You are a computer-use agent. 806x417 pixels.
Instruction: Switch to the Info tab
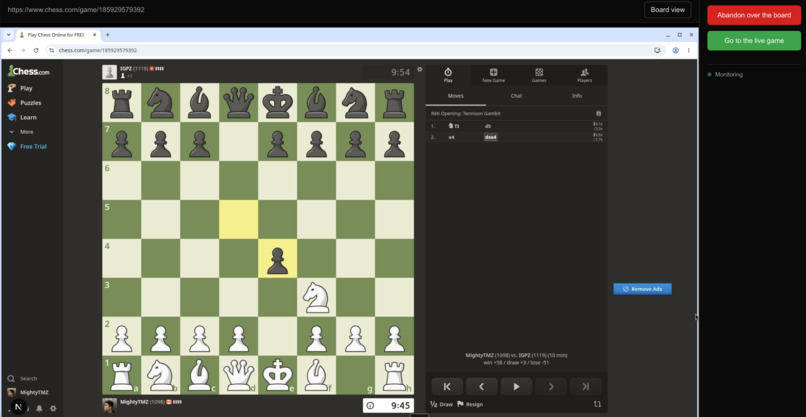(577, 96)
